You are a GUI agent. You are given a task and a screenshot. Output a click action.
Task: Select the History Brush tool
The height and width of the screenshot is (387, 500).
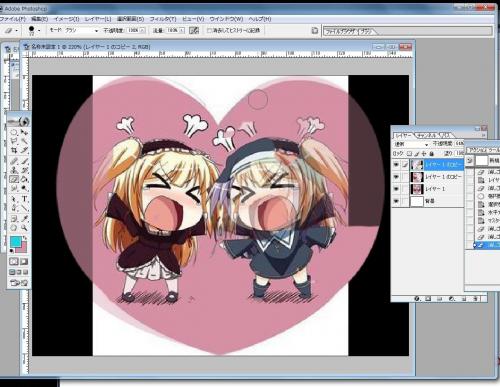[x=24, y=170]
